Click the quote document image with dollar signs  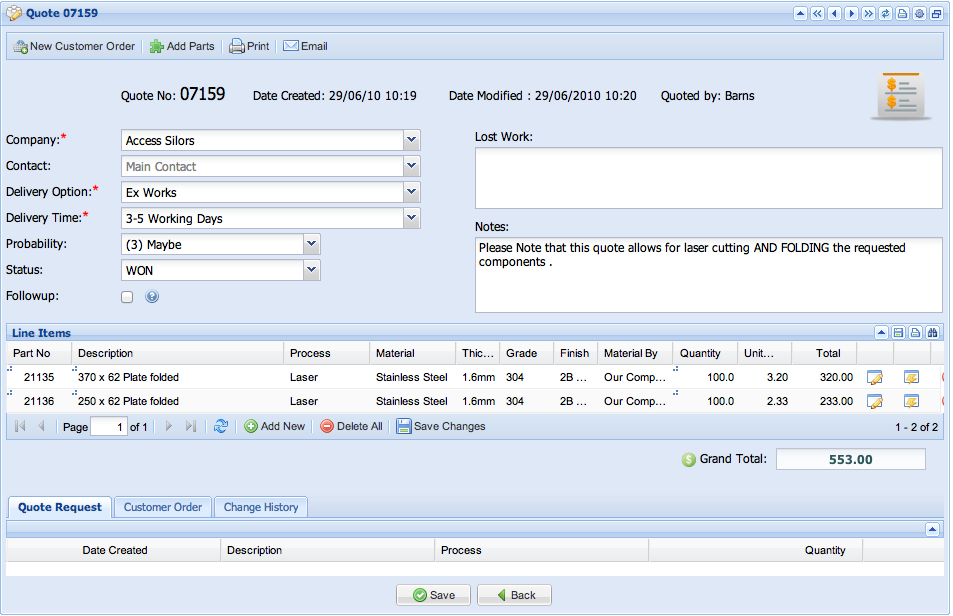pos(901,96)
